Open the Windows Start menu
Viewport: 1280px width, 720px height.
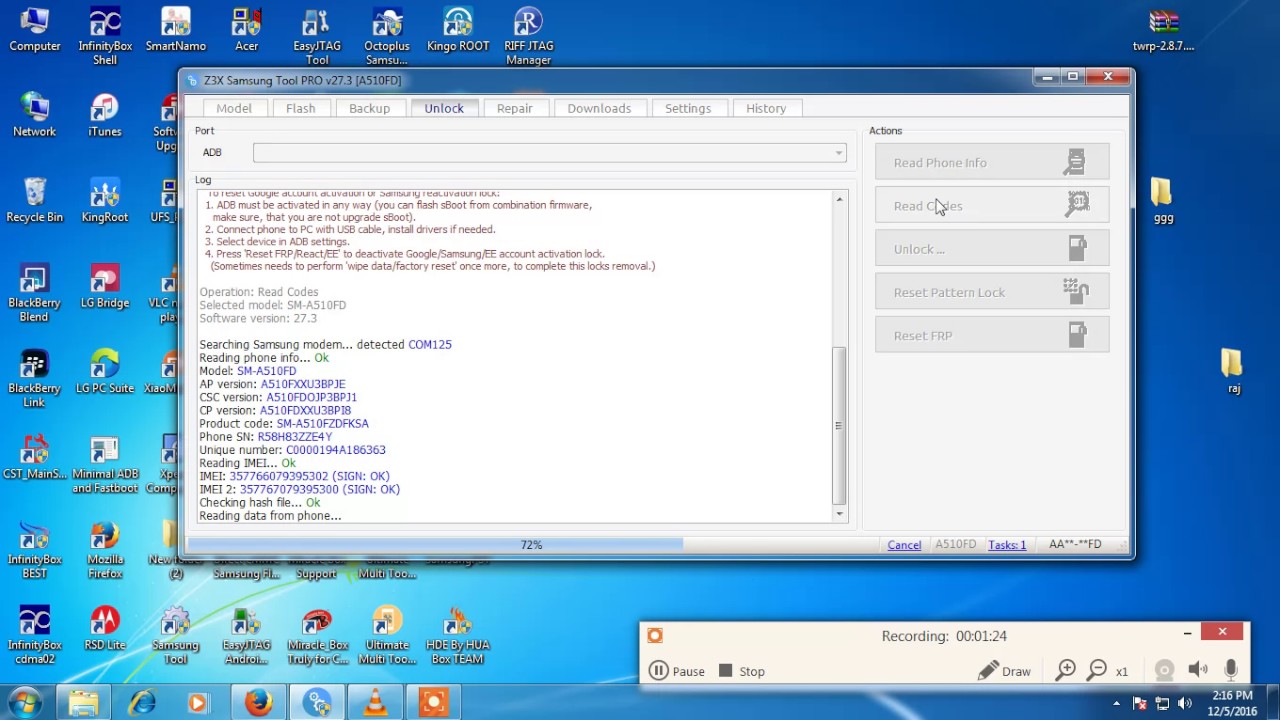(25, 703)
